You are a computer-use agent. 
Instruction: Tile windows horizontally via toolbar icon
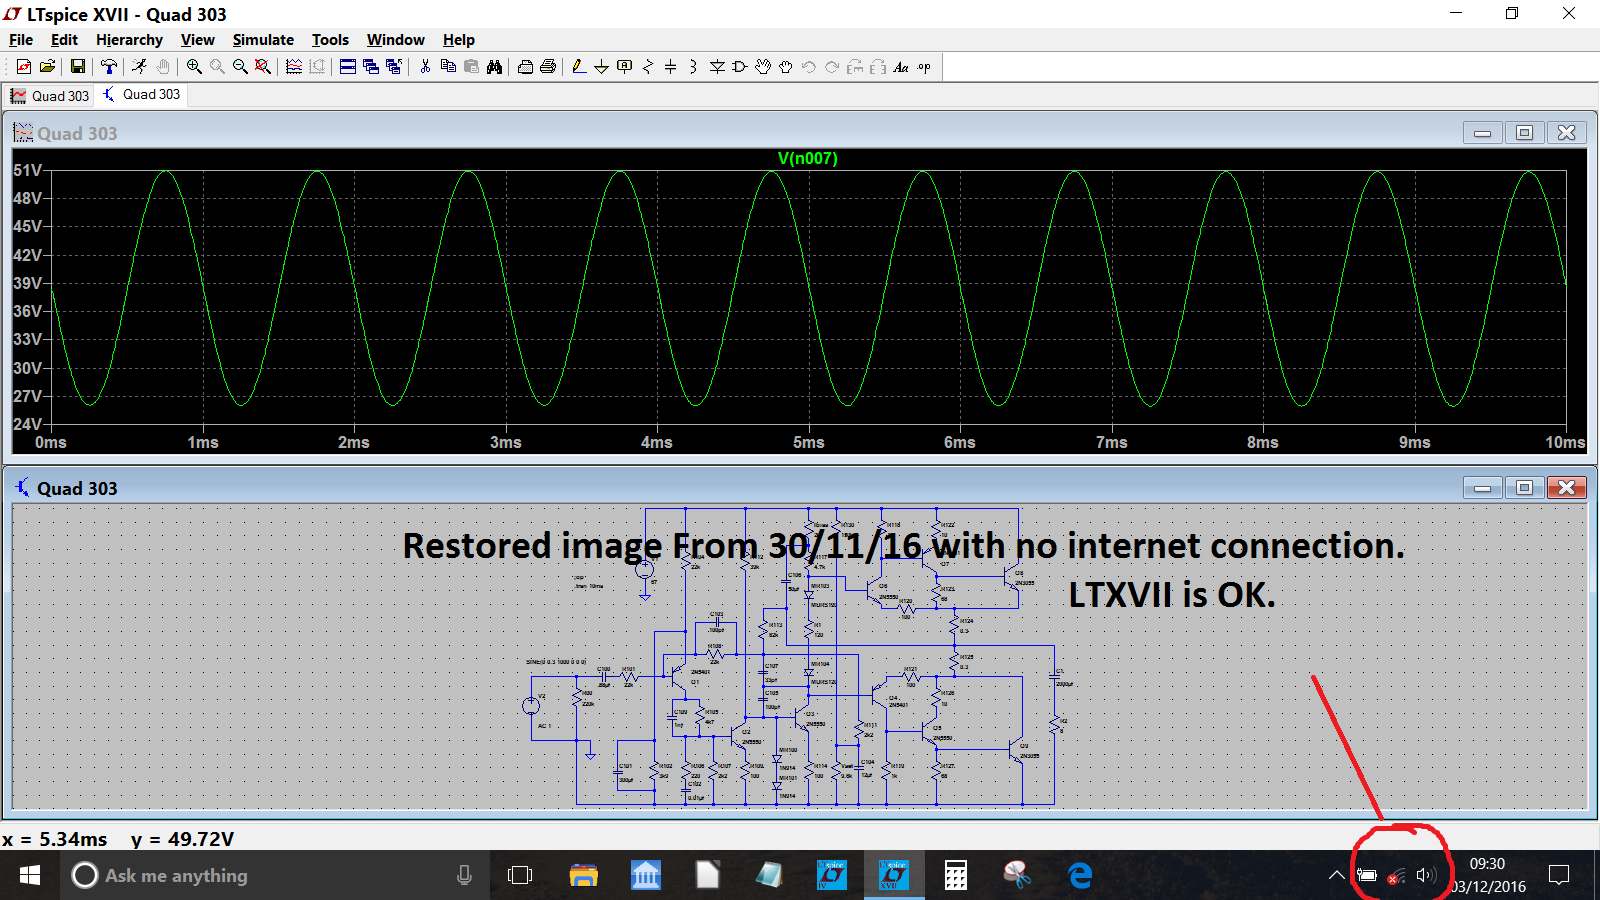click(x=348, y=67)
